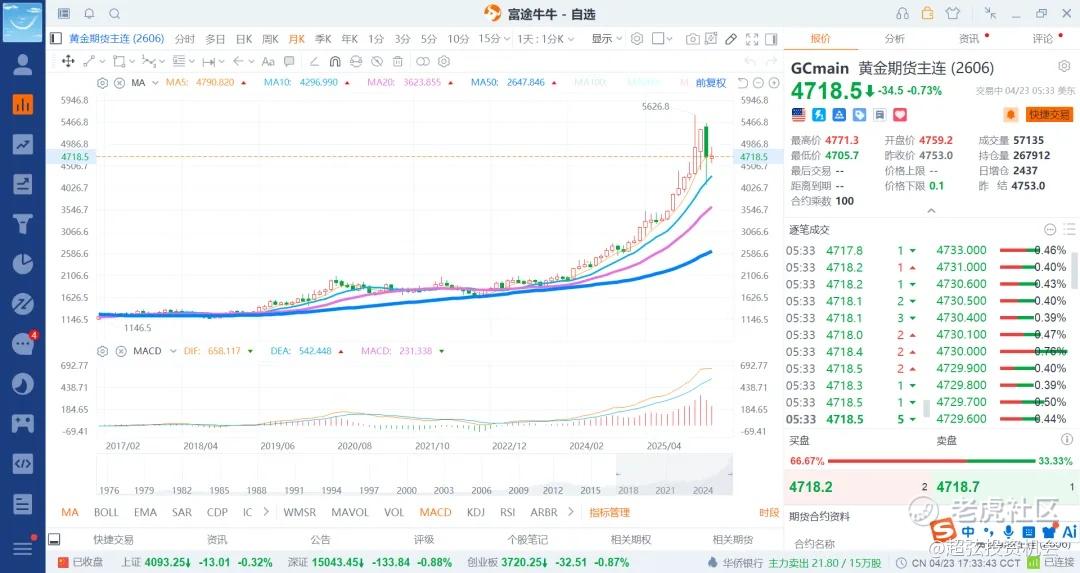Toggle the chart layout square checkbox
Image resolution: width=1080 pixels, height=573 pixels.
(x=658, y=39)
